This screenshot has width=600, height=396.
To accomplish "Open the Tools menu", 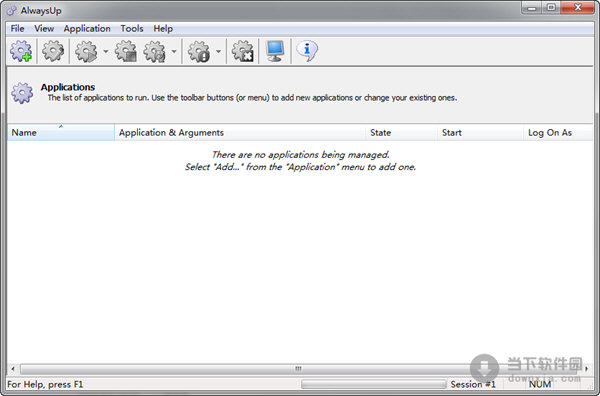I will 132,29.
